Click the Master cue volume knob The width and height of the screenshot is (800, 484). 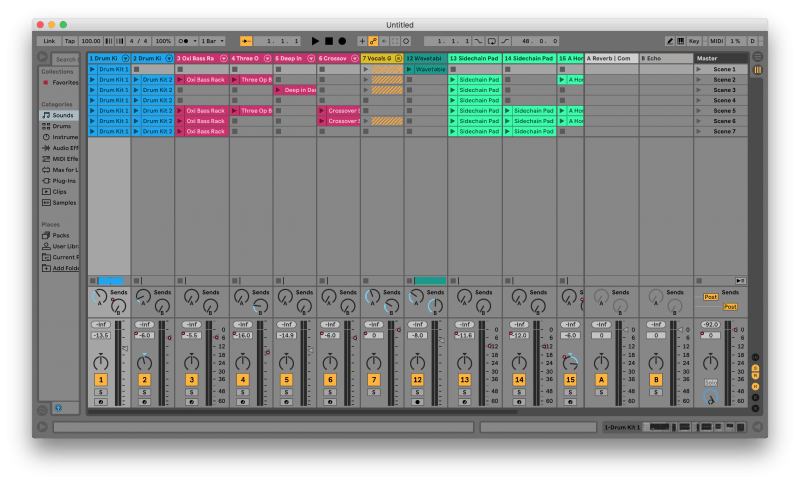click(x=710, y=397)
